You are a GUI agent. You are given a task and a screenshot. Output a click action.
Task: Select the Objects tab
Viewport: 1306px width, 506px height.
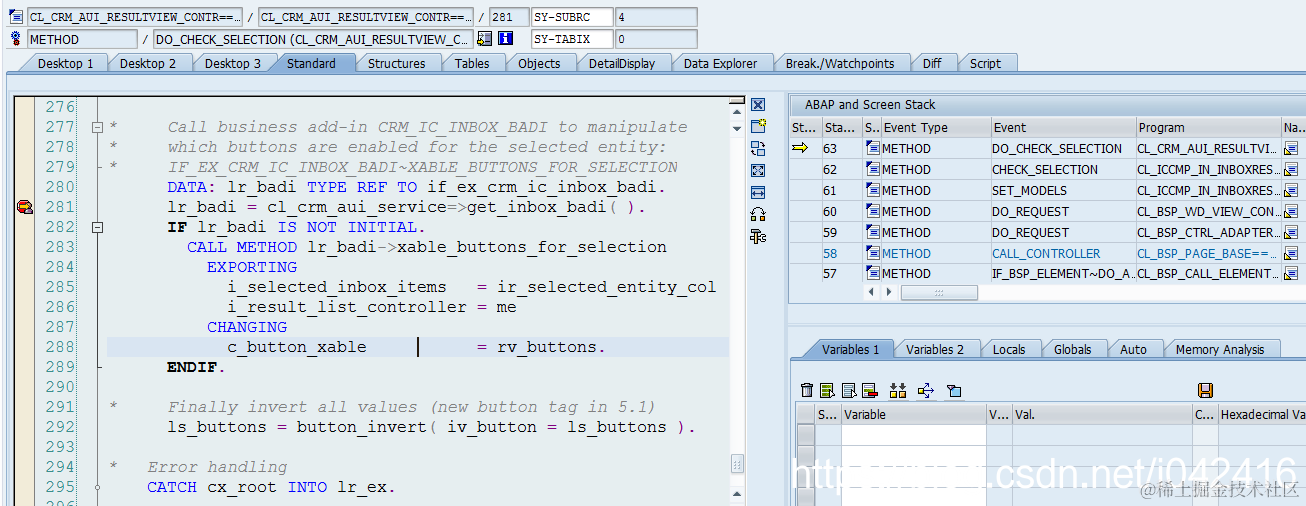point(539,63)
